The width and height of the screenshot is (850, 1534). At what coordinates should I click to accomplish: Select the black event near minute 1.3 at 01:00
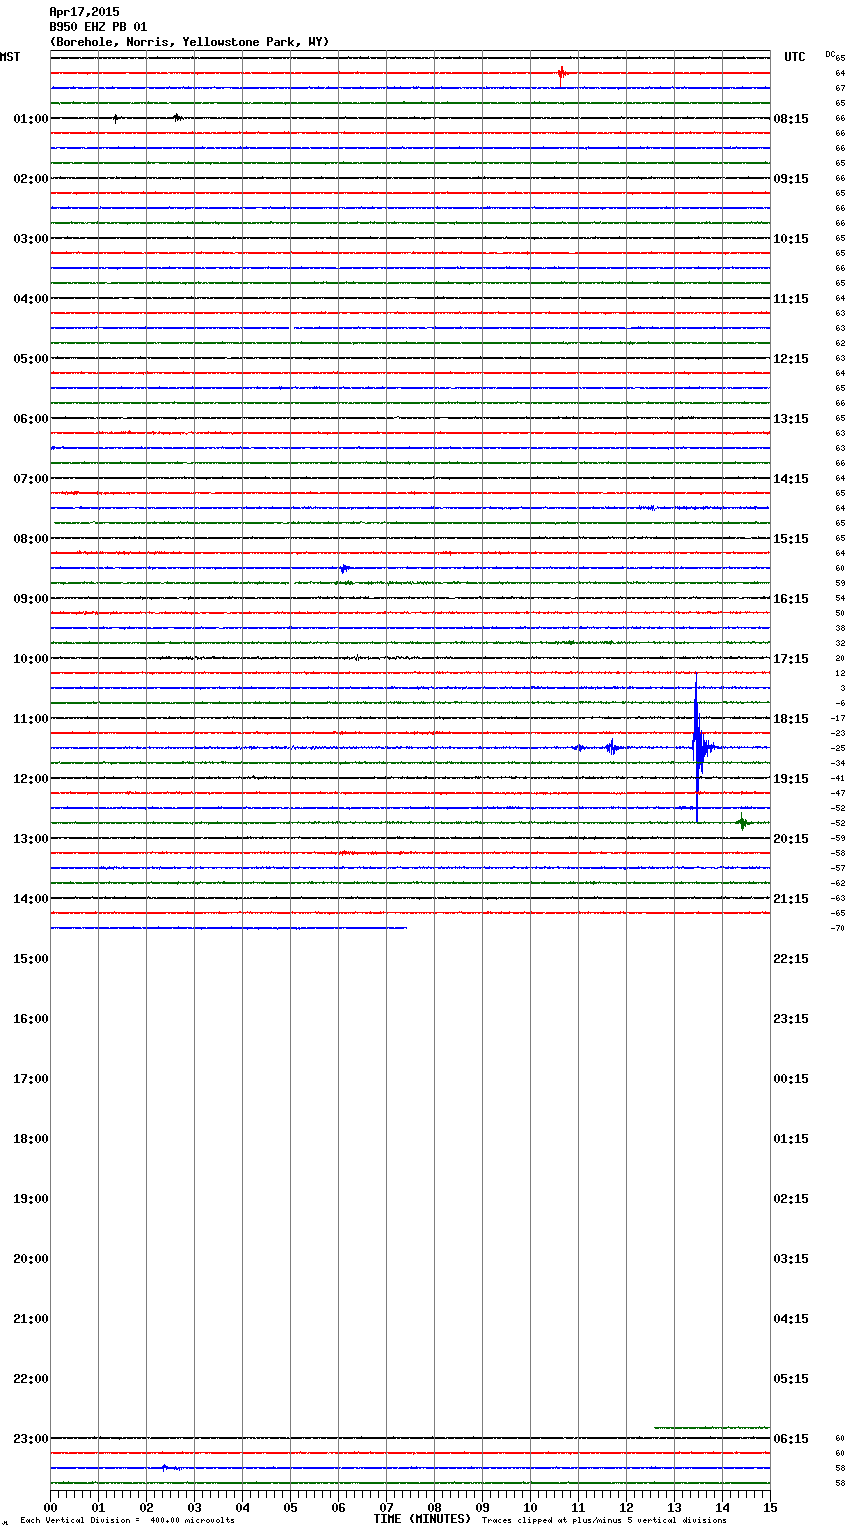pyautogui.click(x=115, y=118)
